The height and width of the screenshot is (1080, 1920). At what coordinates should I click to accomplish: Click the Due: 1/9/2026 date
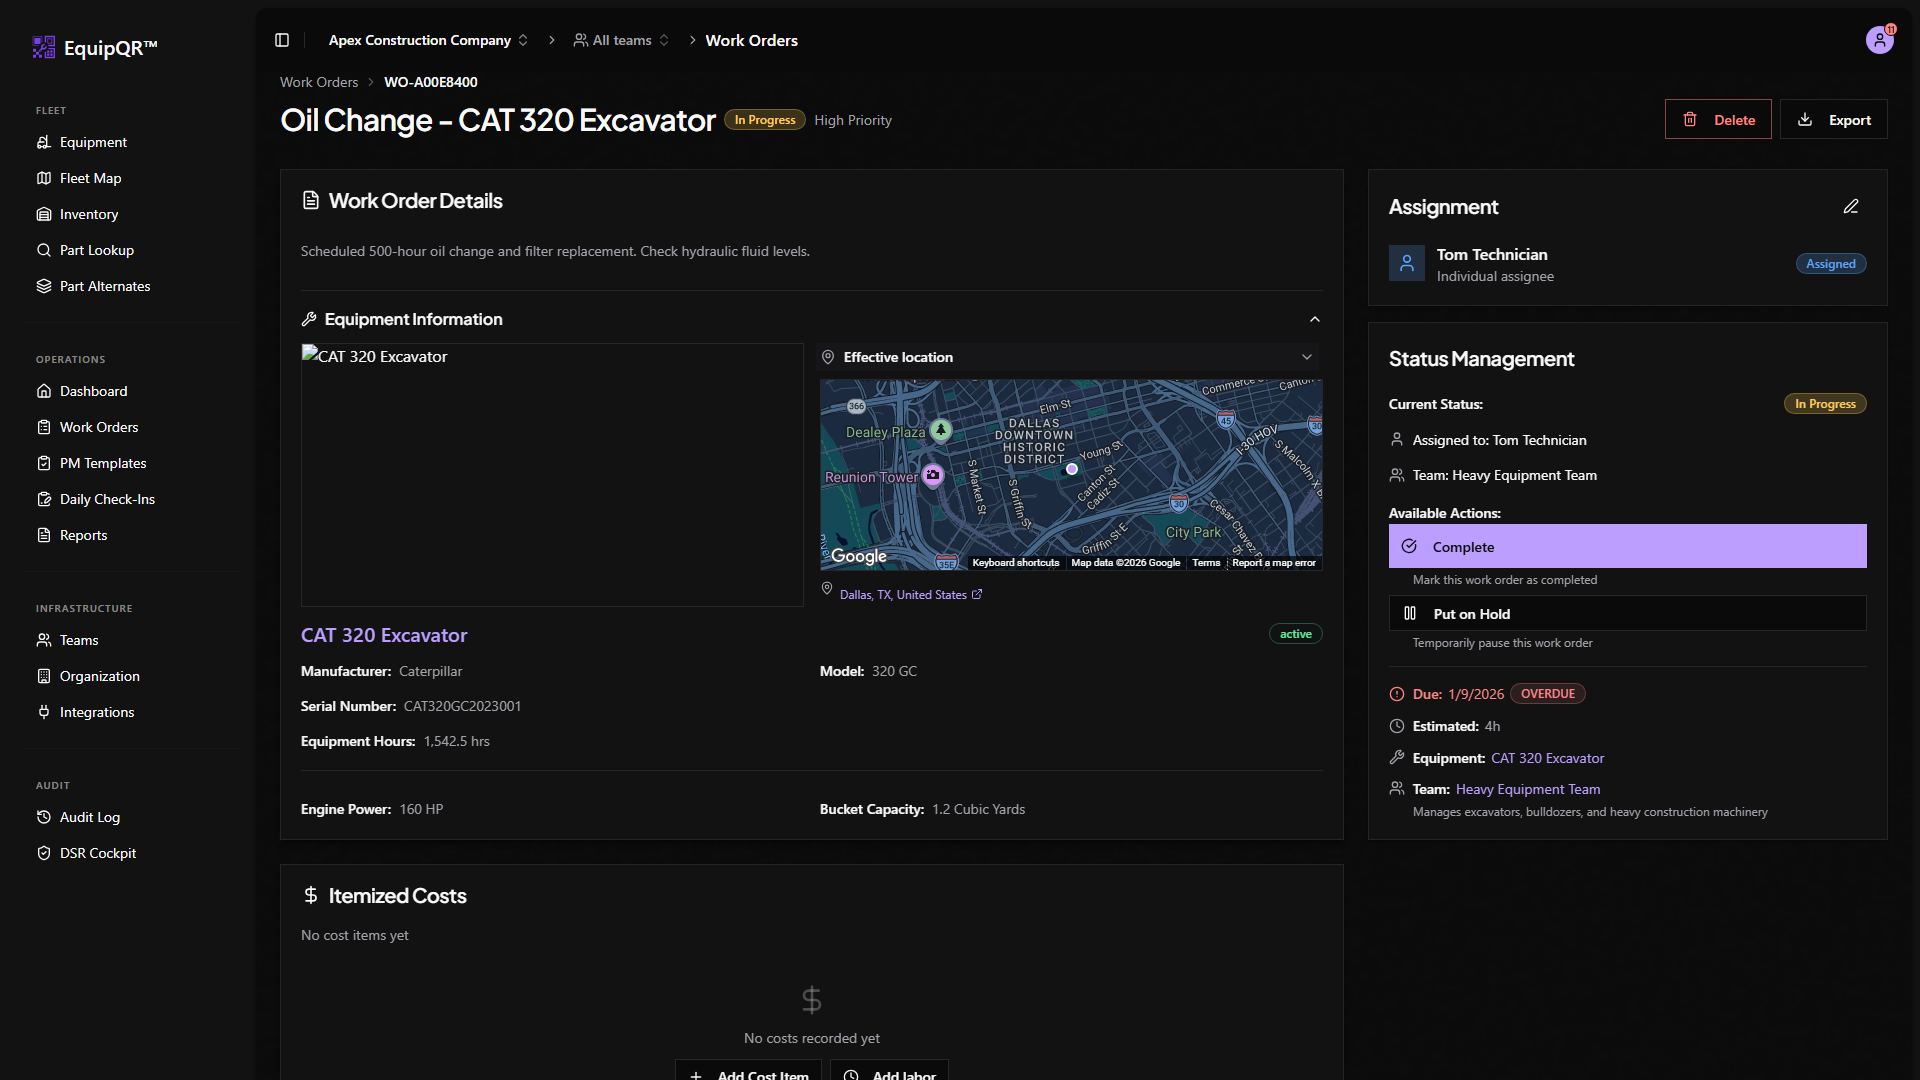point(1458,694)
